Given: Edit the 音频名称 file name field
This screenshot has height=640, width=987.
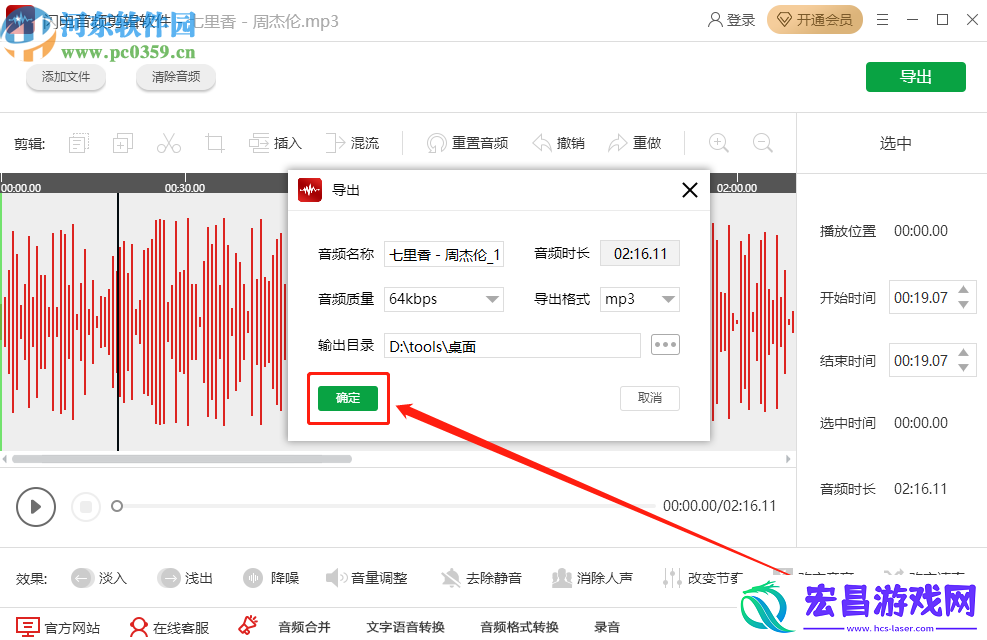Looking at the screenshot, I should pyautogui.click(x=444, y=254).
